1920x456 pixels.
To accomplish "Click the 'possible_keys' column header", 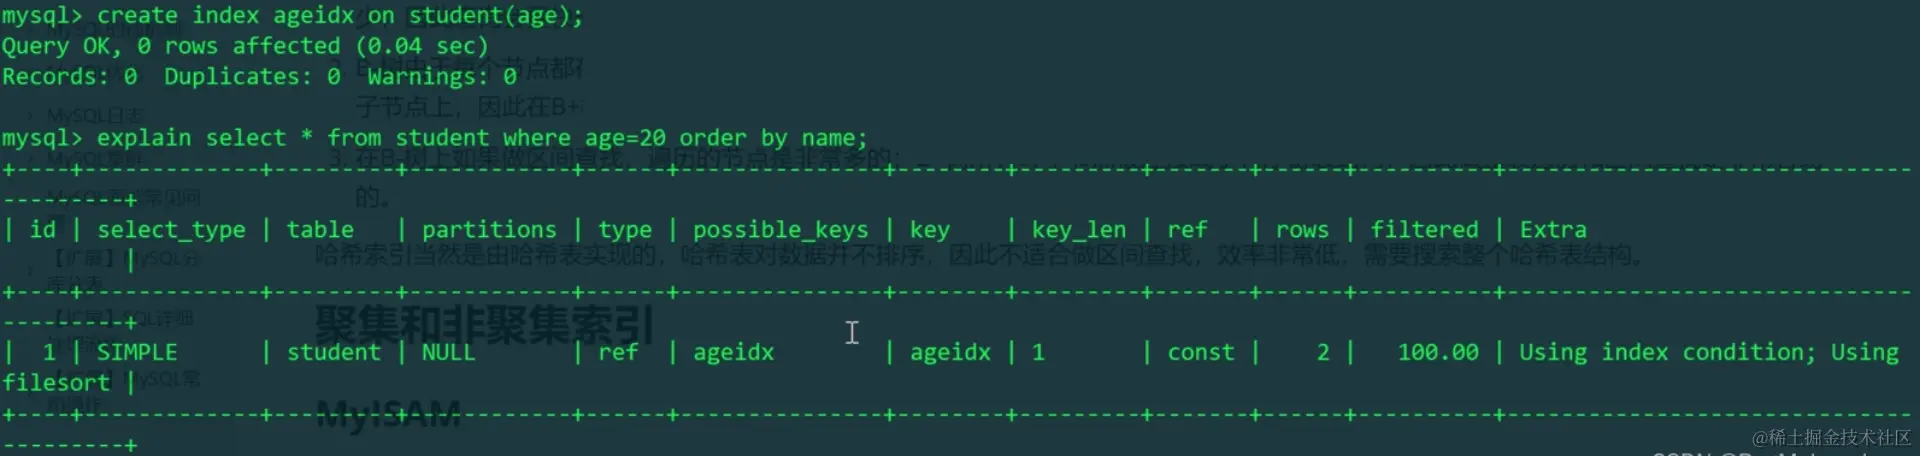I will 780,230.
